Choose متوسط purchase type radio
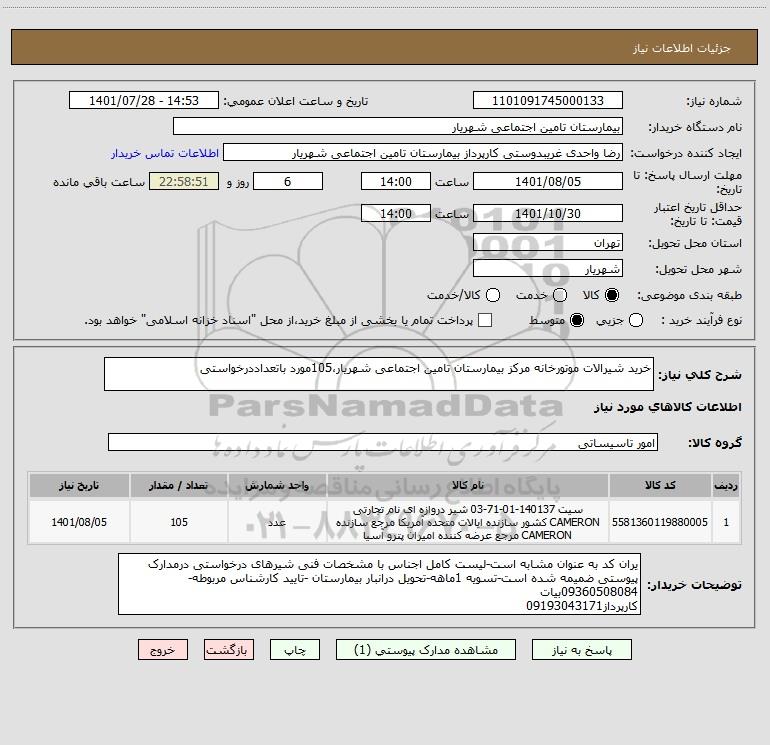Screen dimensions: 770x745 click(x=577, y=320)
